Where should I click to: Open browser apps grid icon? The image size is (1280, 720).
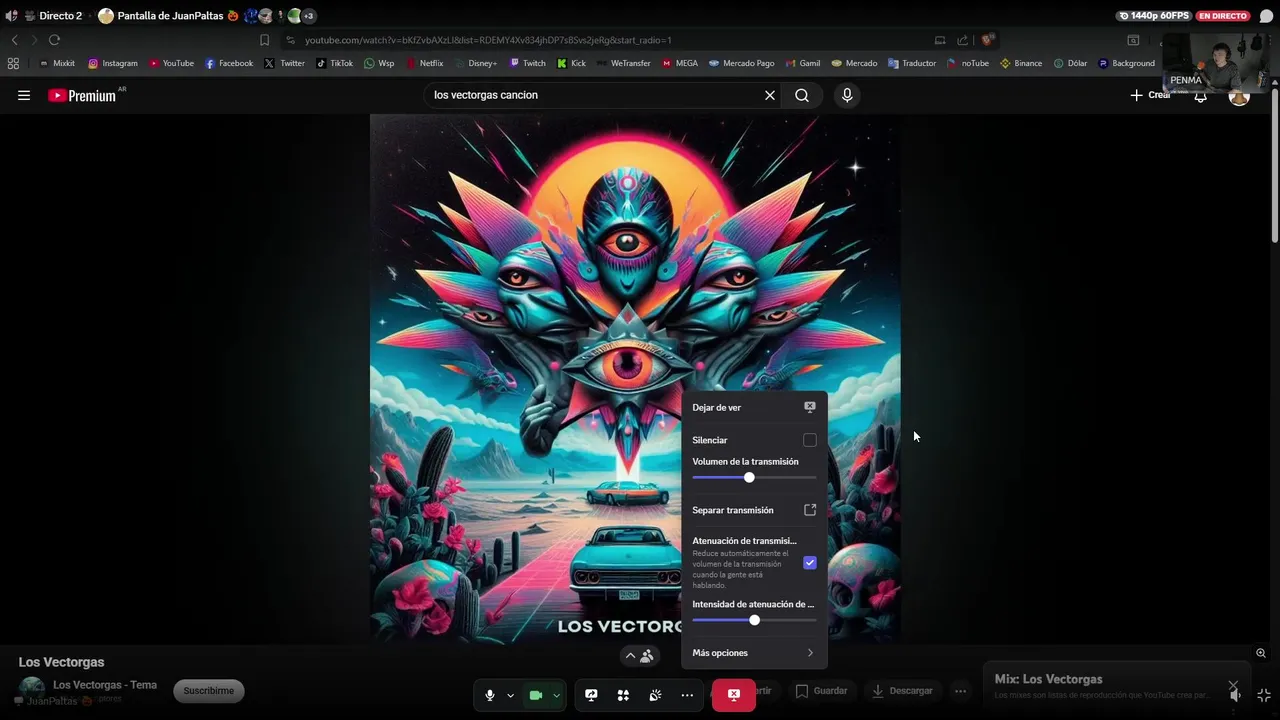click(x=13, y=63)
